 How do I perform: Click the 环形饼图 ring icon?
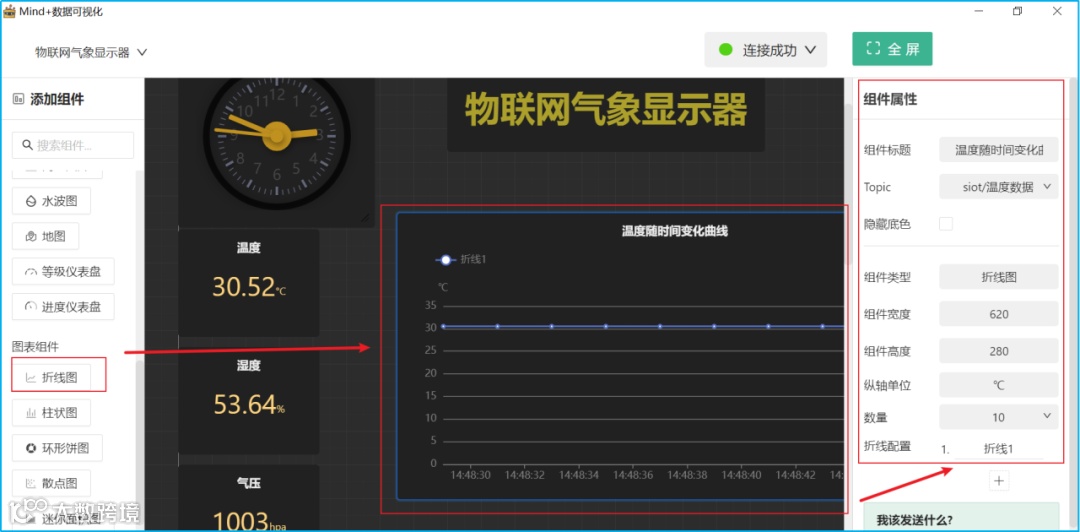pyautogui.click(x=30, y=449)
